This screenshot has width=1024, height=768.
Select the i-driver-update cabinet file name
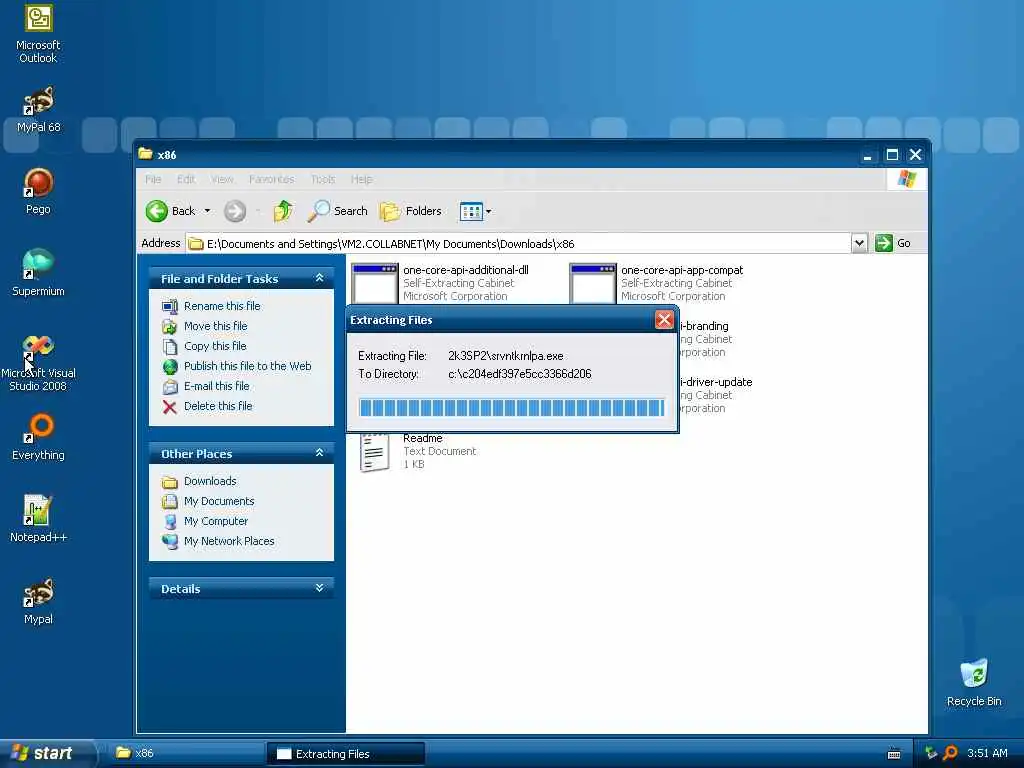716,382
